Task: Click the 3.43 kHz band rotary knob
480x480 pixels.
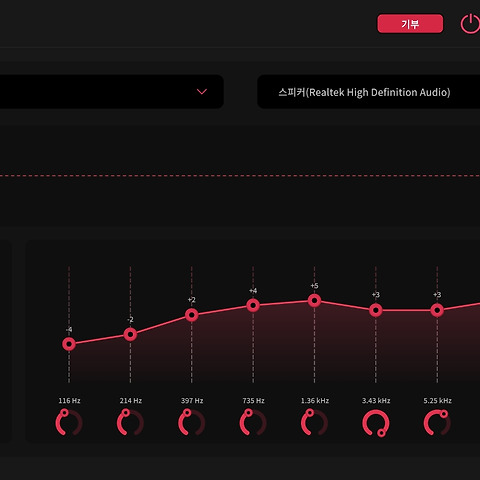Action: [376, 423]
